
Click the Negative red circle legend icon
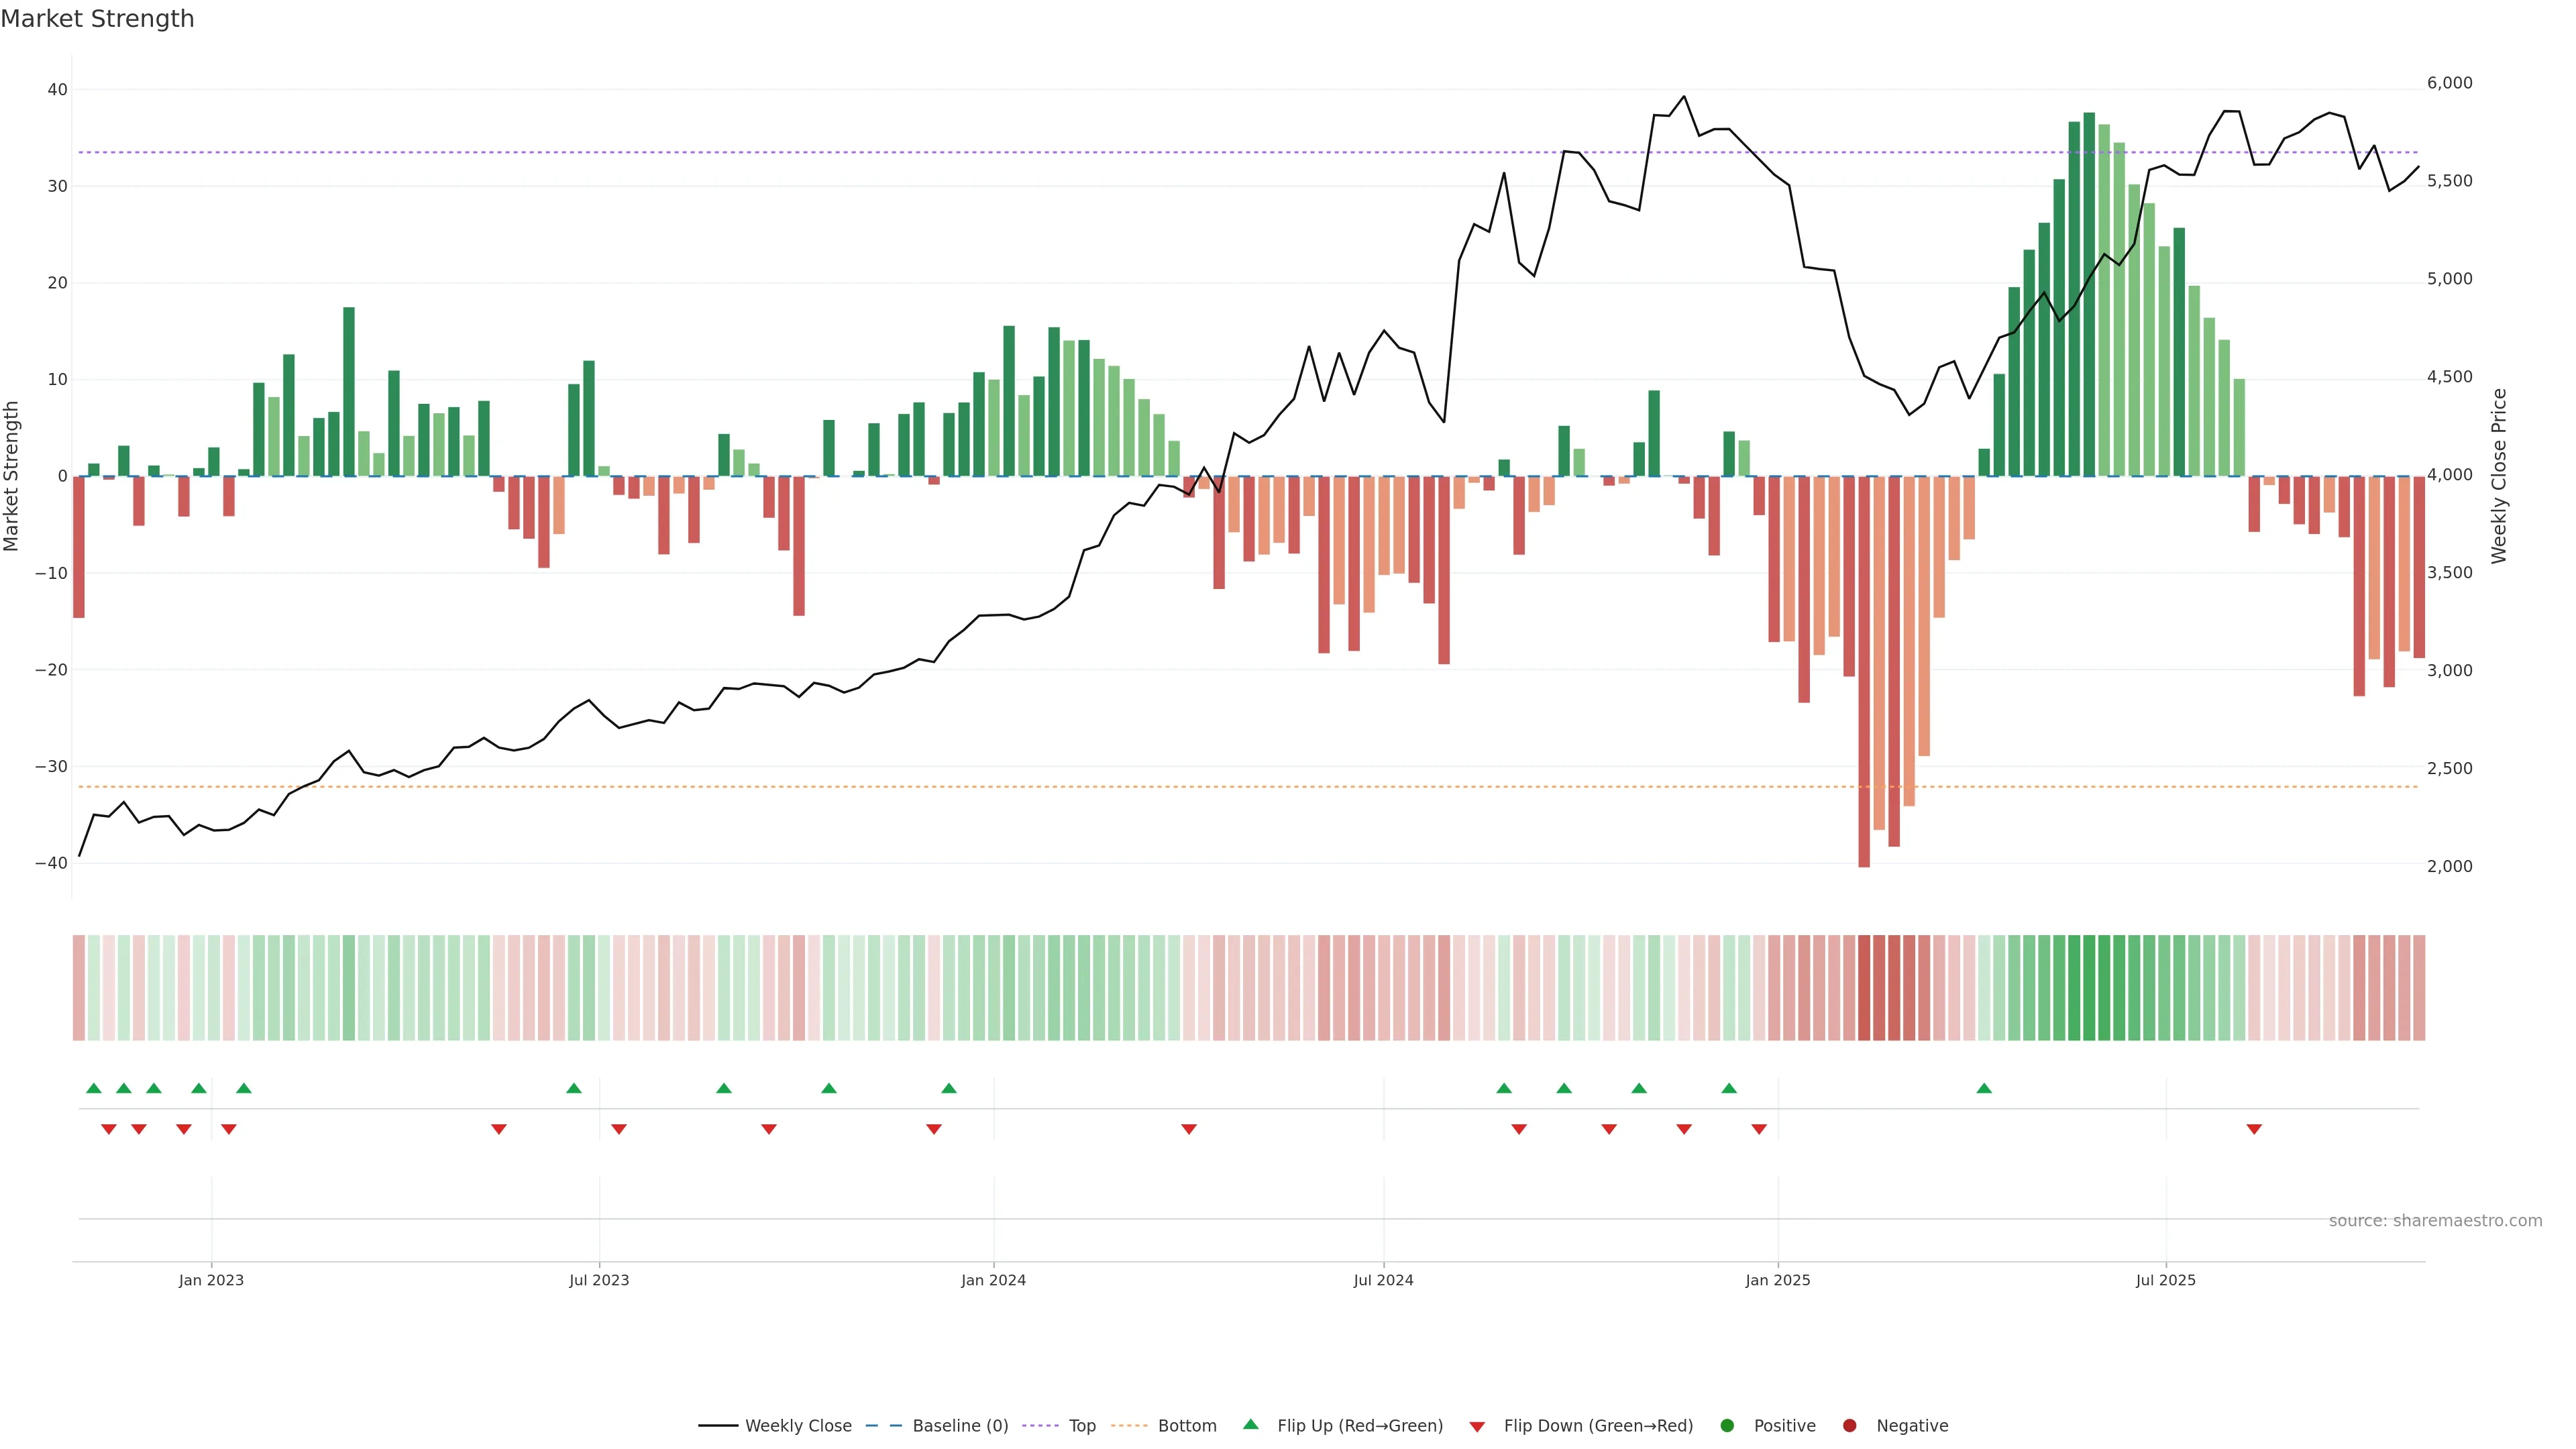(x=1849, y=1426)
